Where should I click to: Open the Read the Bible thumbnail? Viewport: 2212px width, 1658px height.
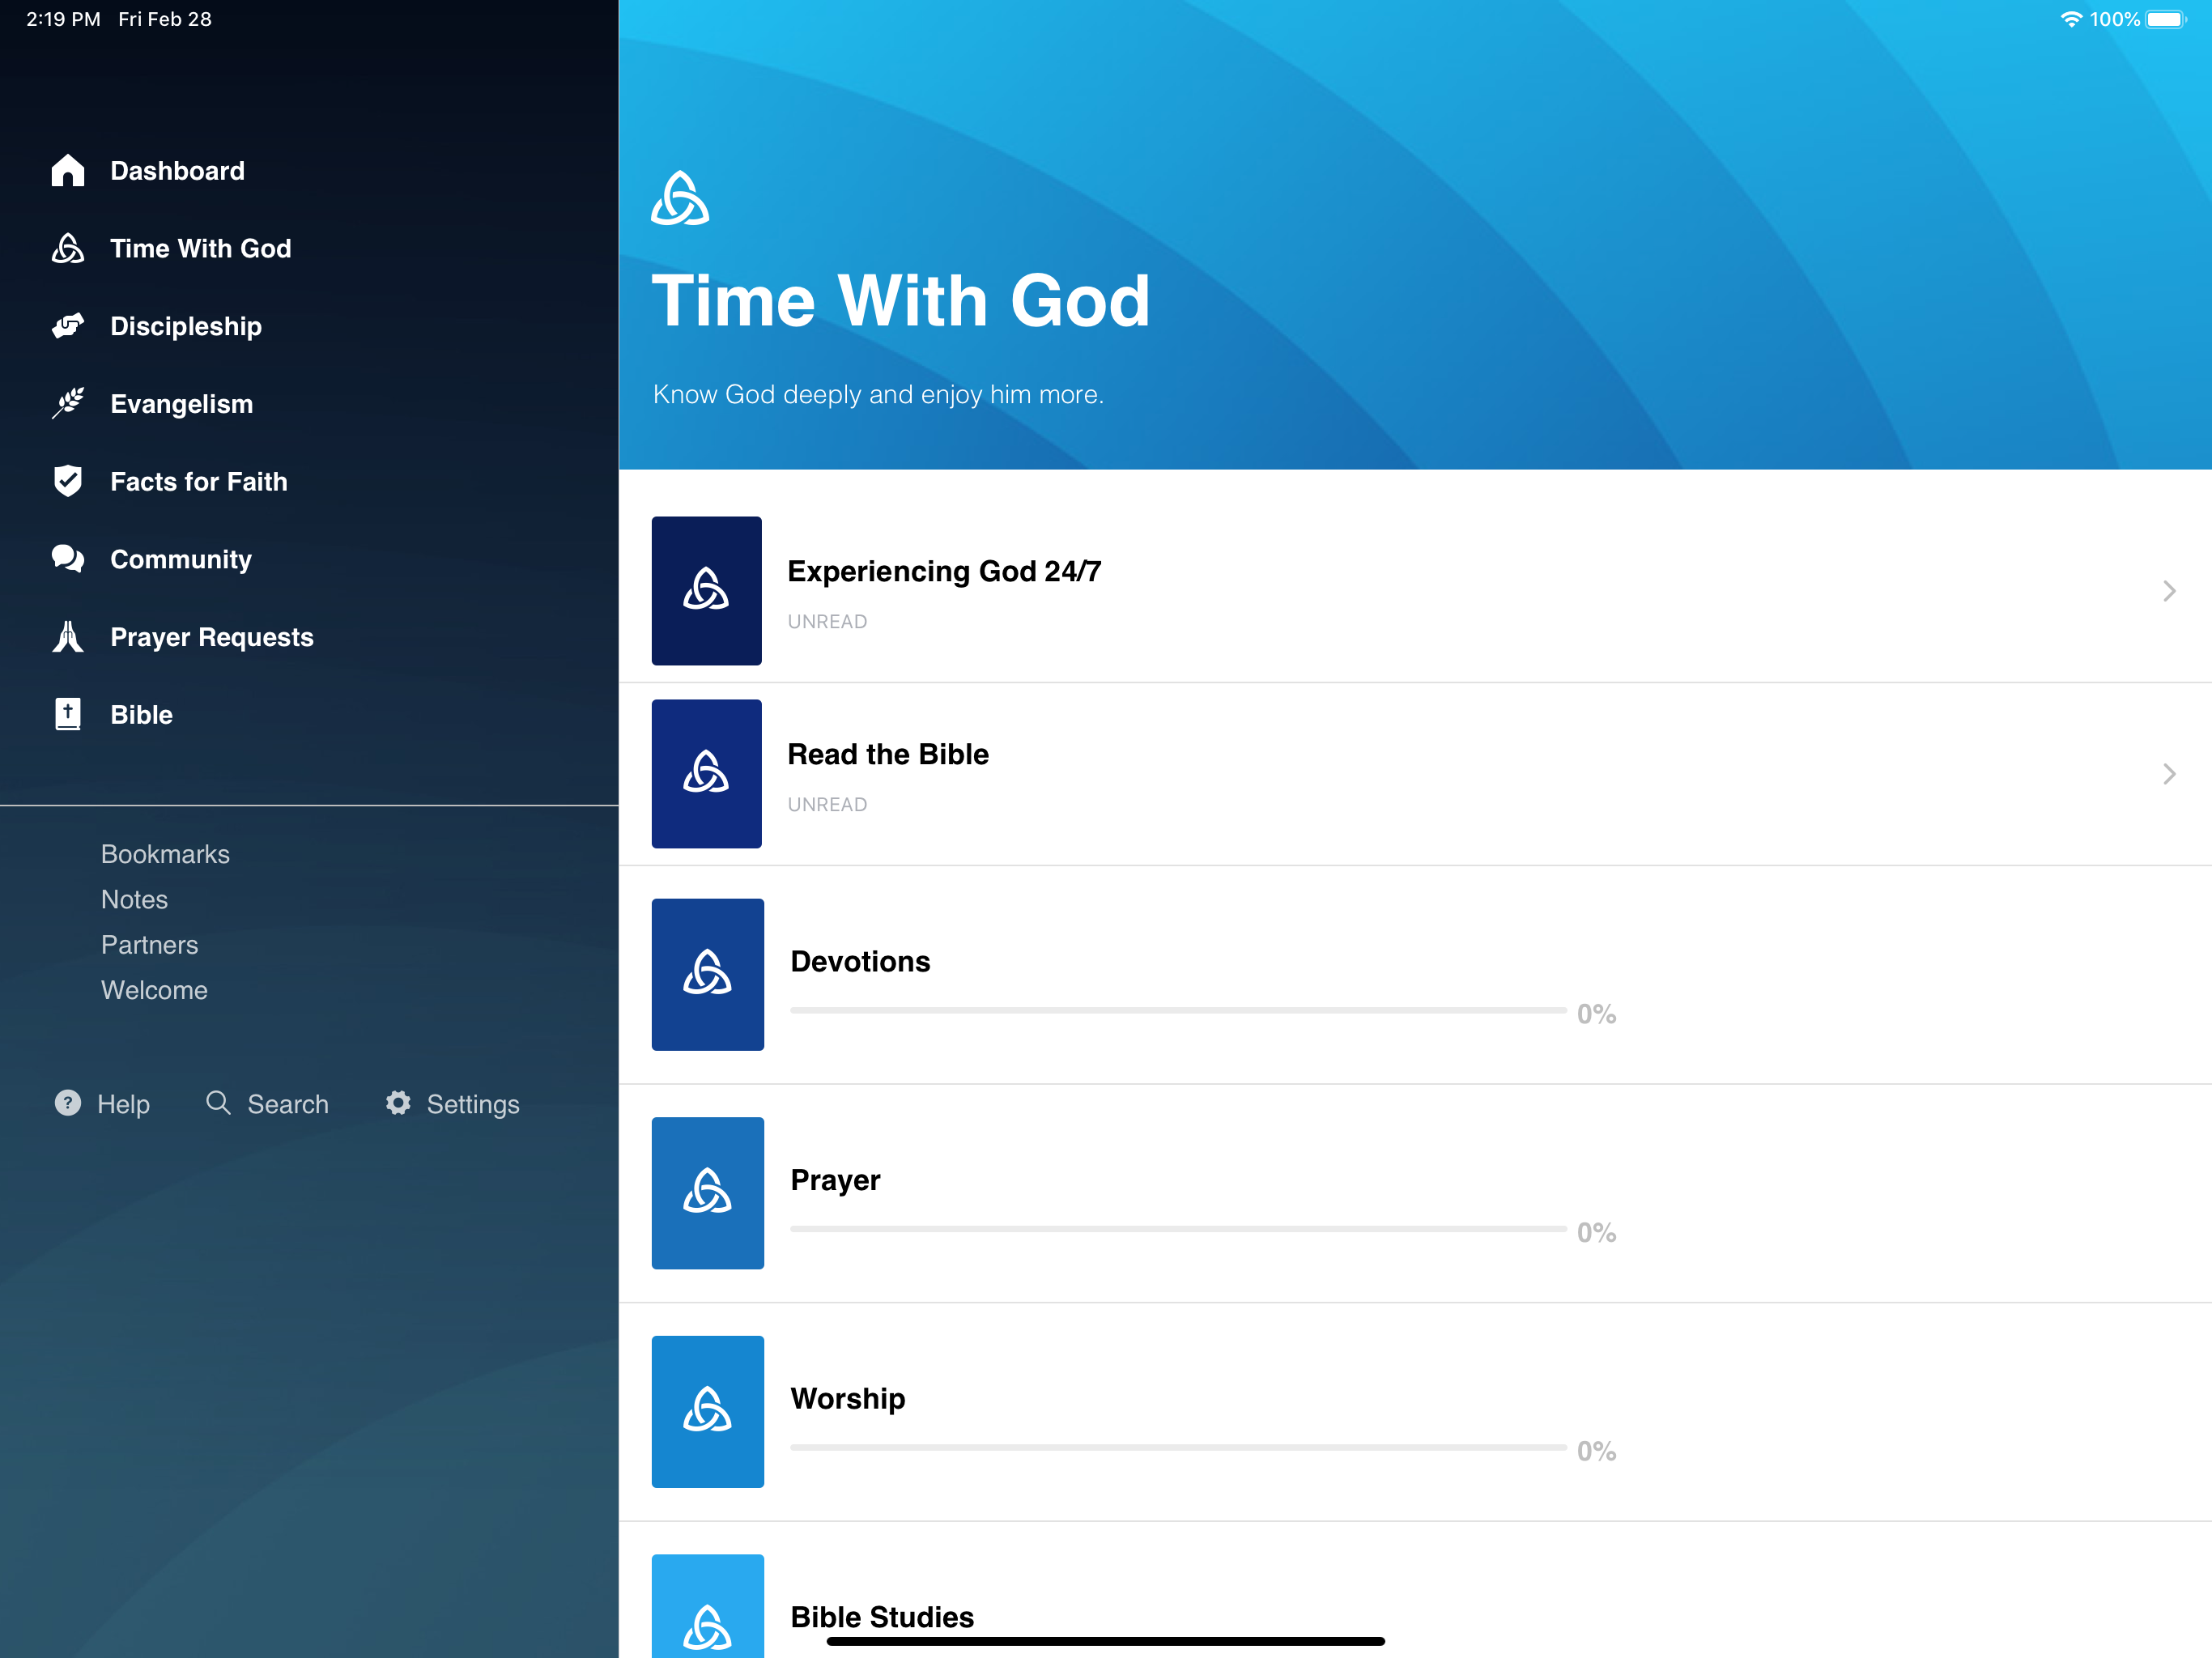pos(707,774)
